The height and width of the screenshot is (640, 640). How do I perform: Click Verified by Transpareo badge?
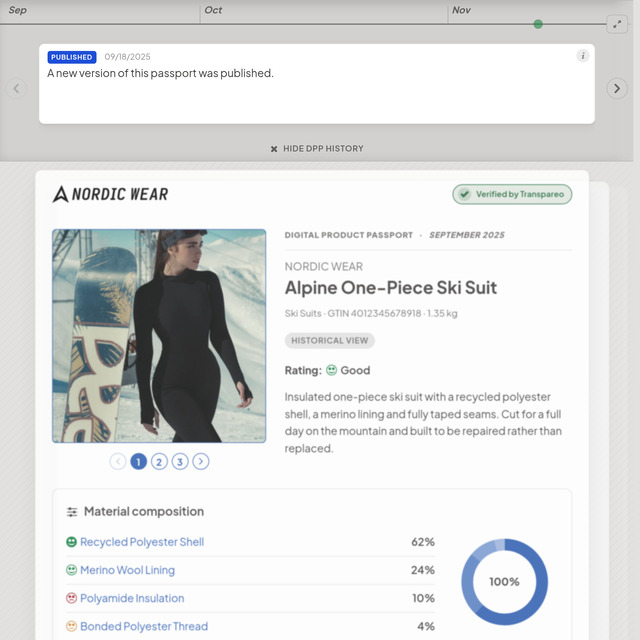point(512,194)
